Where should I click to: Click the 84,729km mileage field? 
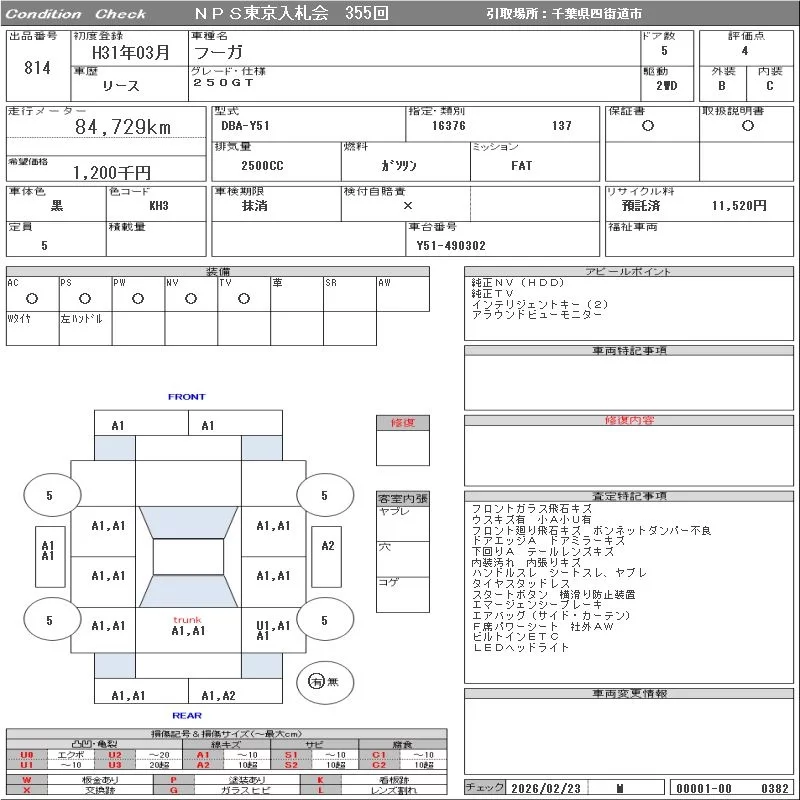123,127
